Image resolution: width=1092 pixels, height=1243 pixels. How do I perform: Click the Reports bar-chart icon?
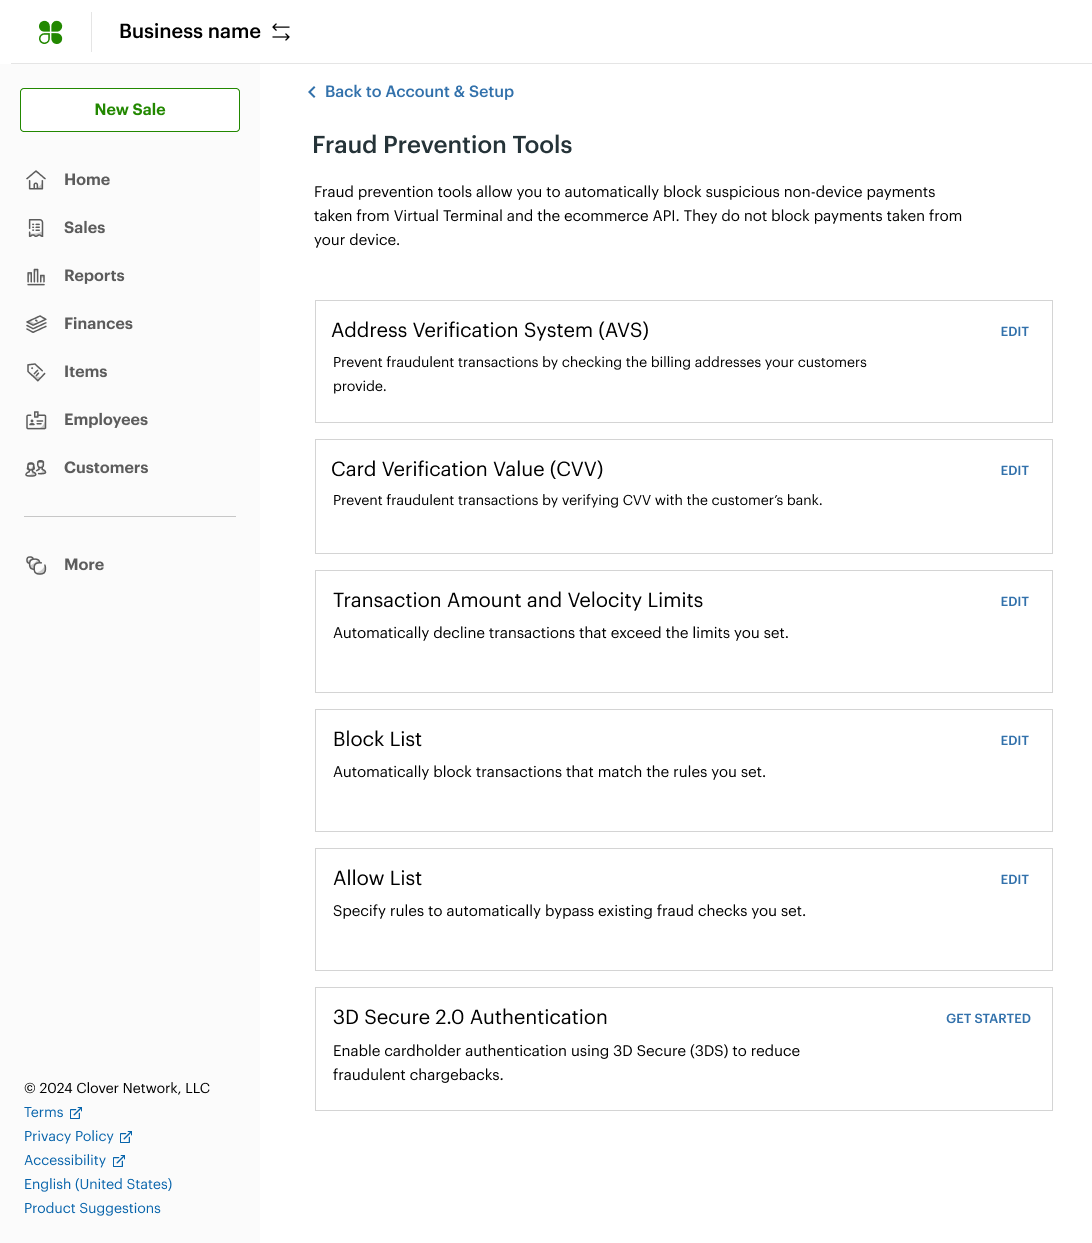[x=36, y=275]
